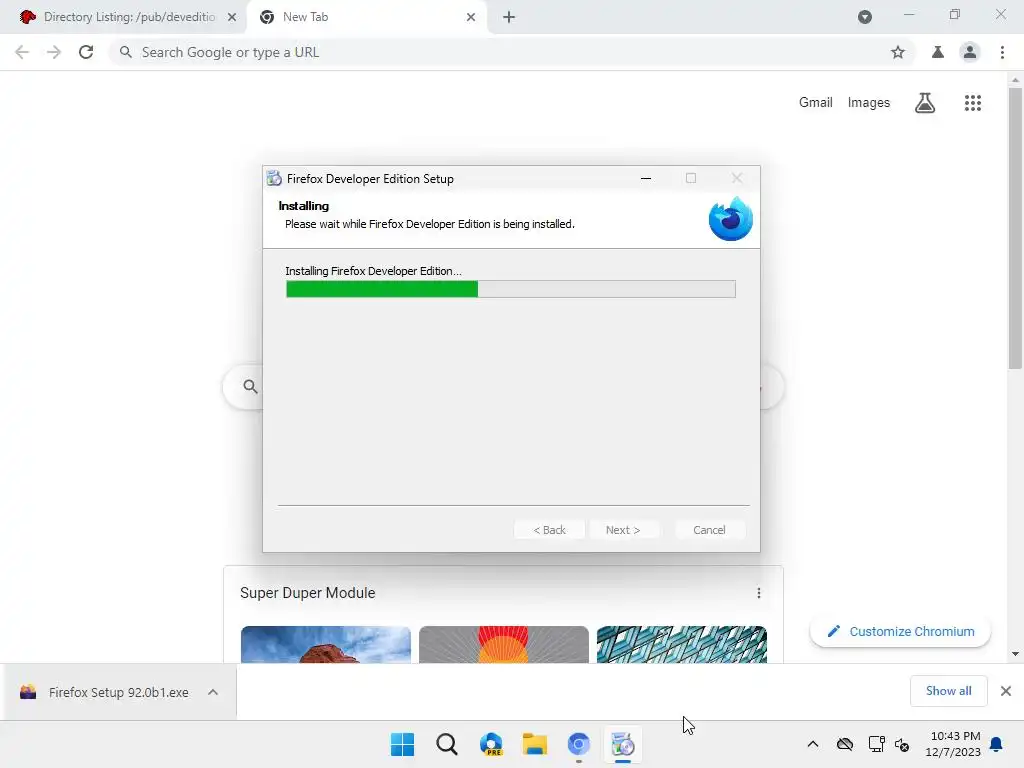The height and width of the screenshot is (768, 1024).
Task: Close the Directory Listing tab
Action: pyautogui.click(x=232, y=17)
